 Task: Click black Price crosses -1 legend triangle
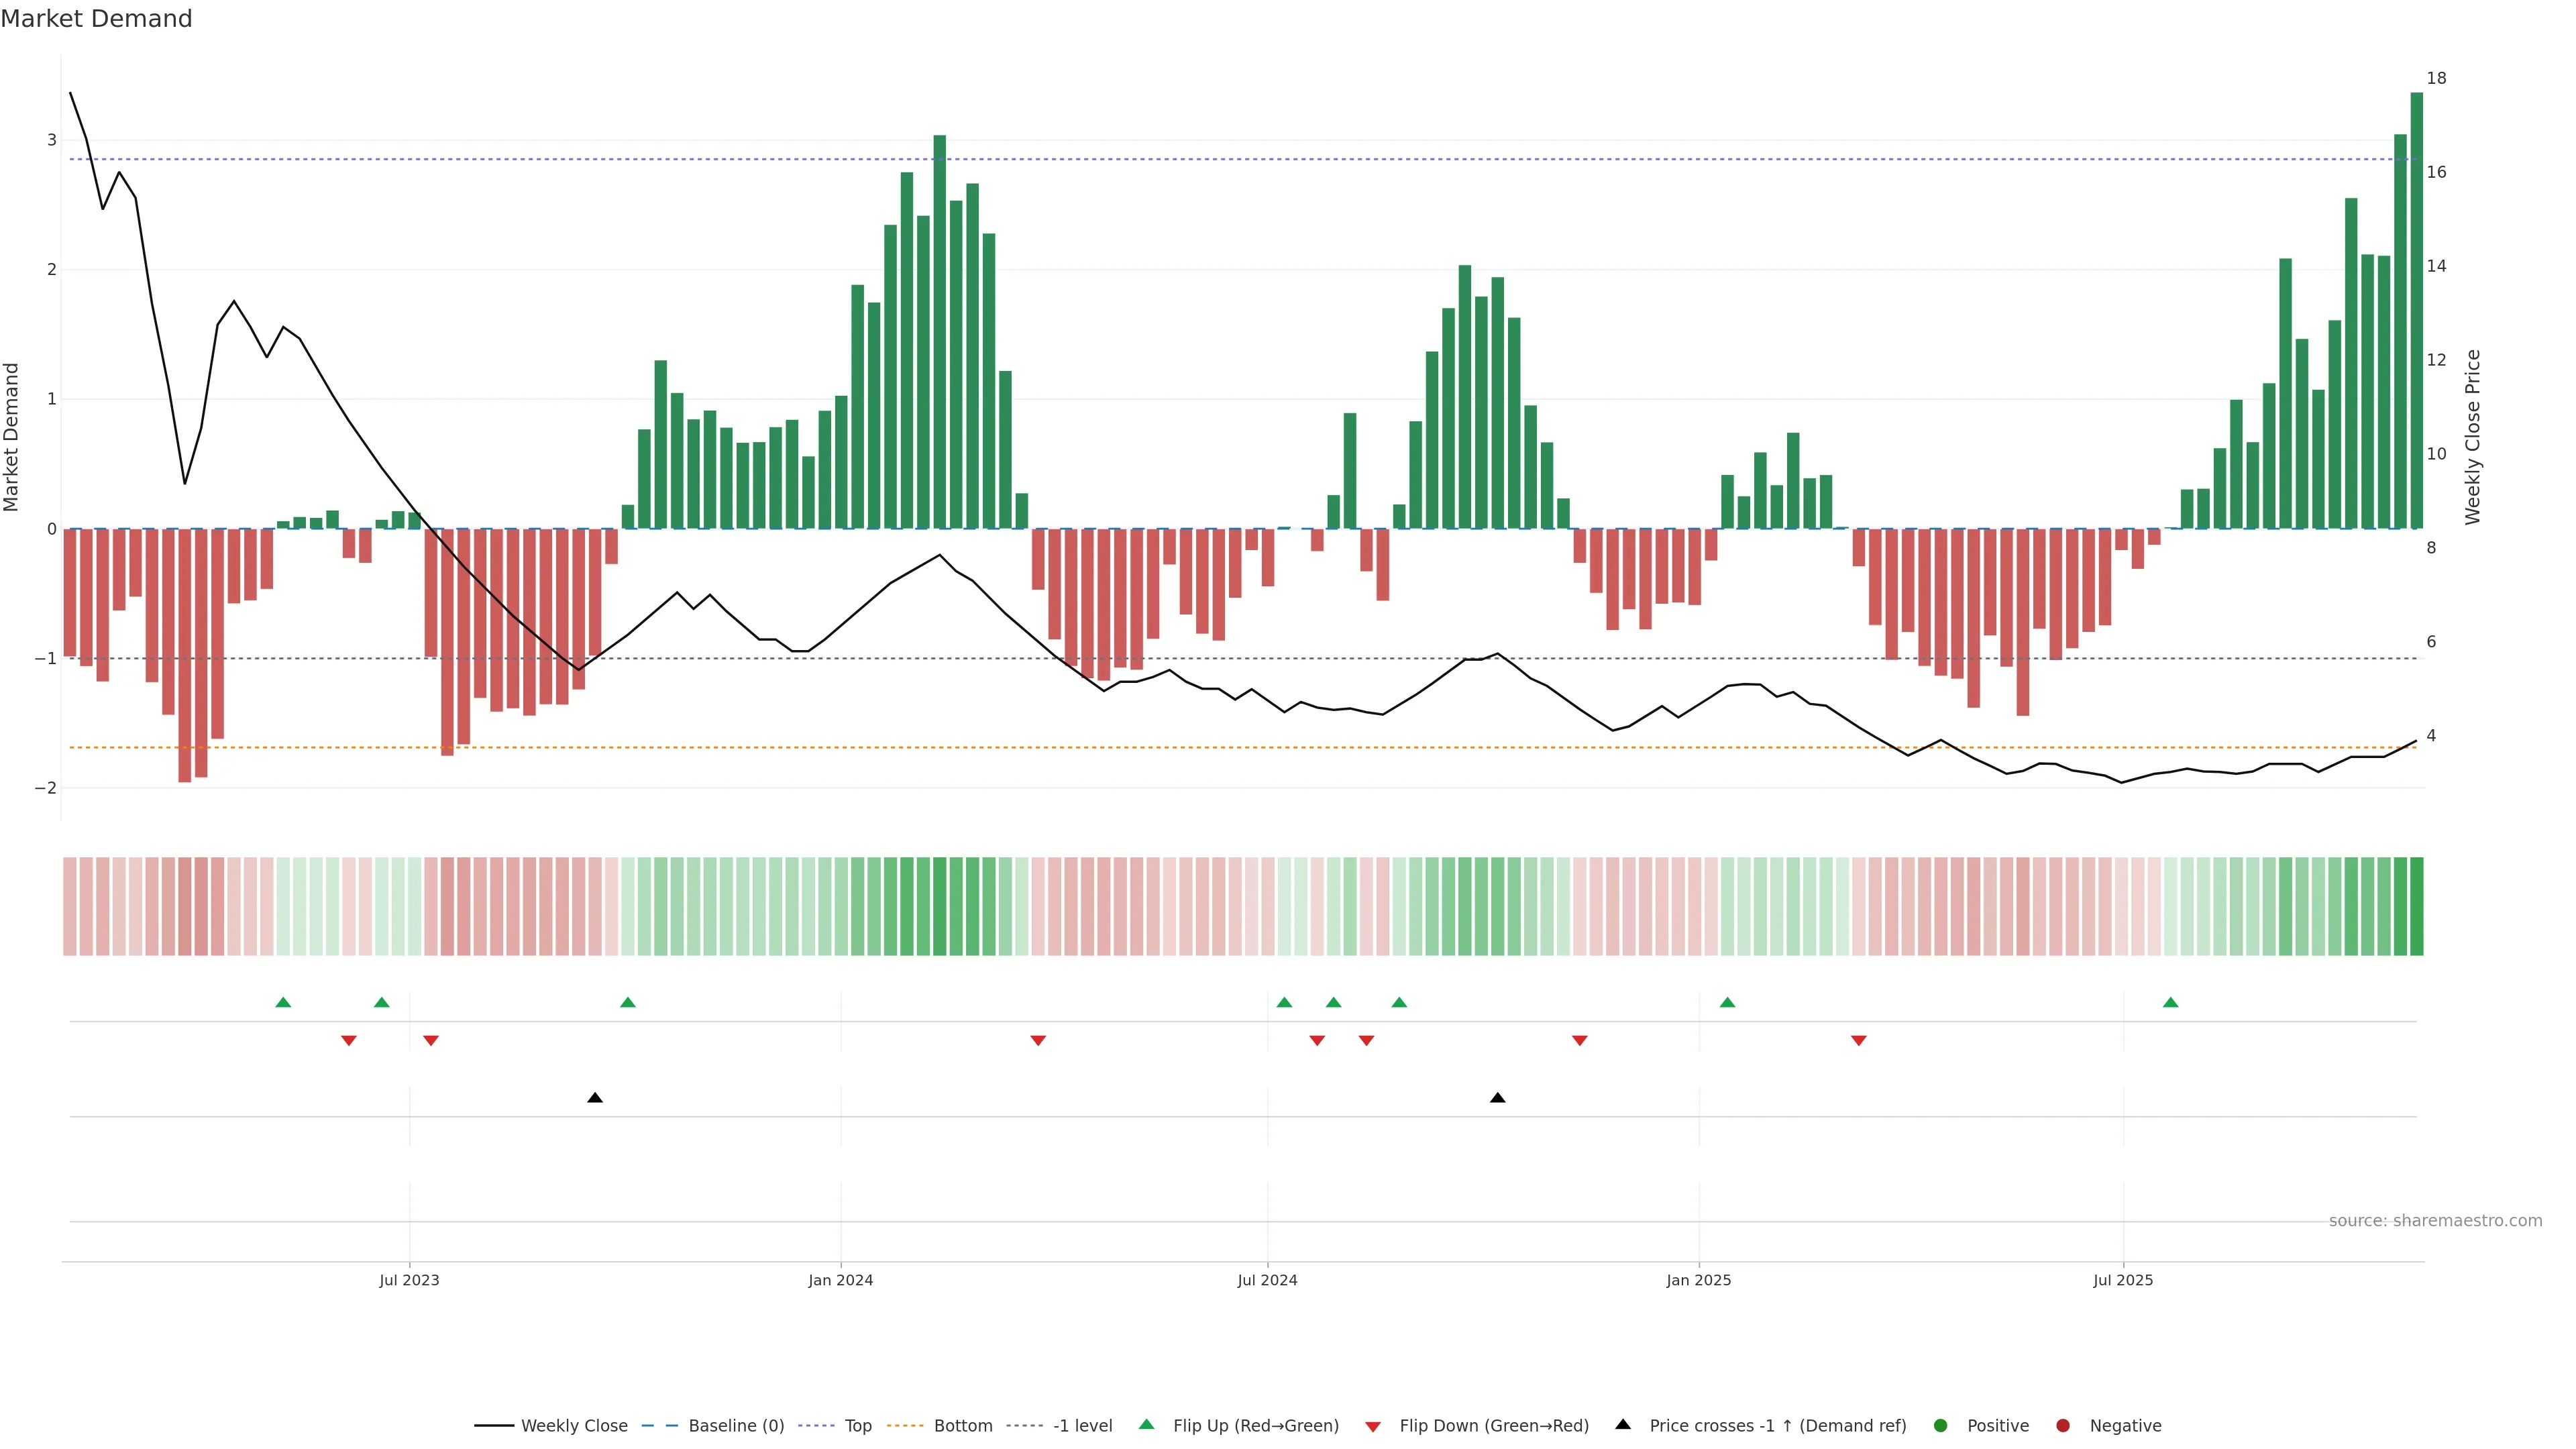click(1623, 1424)
